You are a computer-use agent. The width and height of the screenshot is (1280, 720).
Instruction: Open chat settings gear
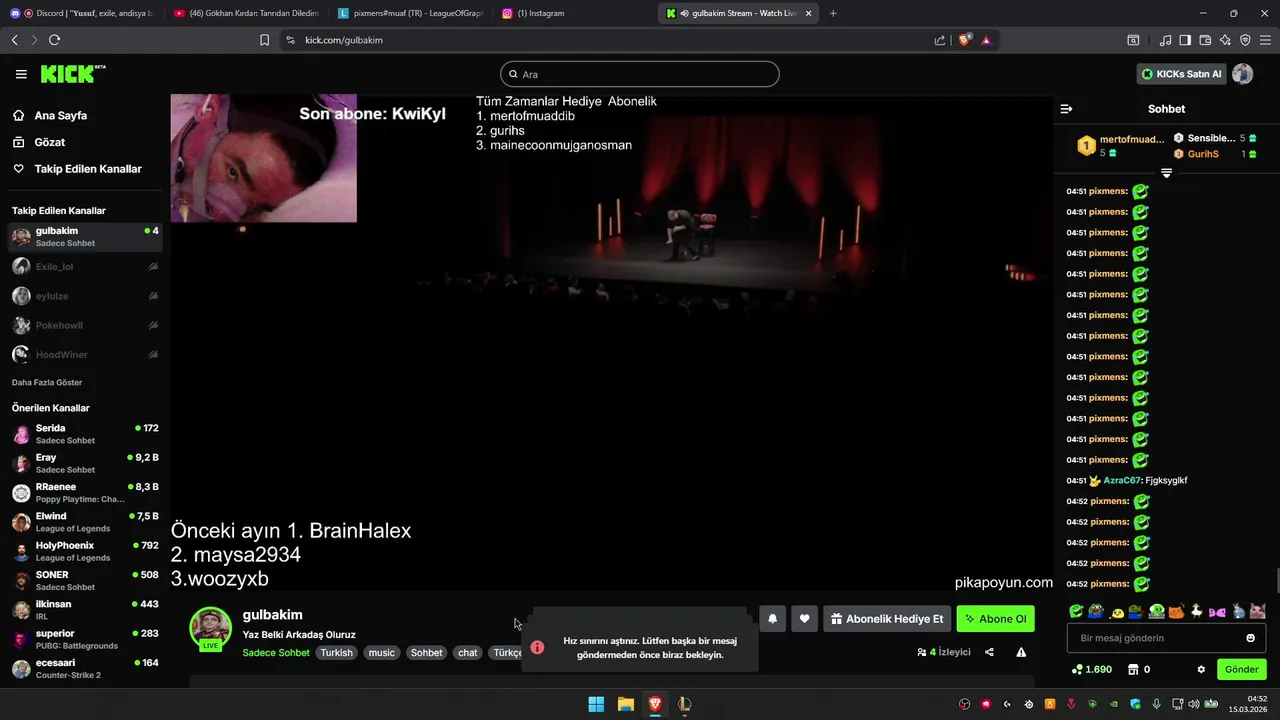coord(1201,669)
